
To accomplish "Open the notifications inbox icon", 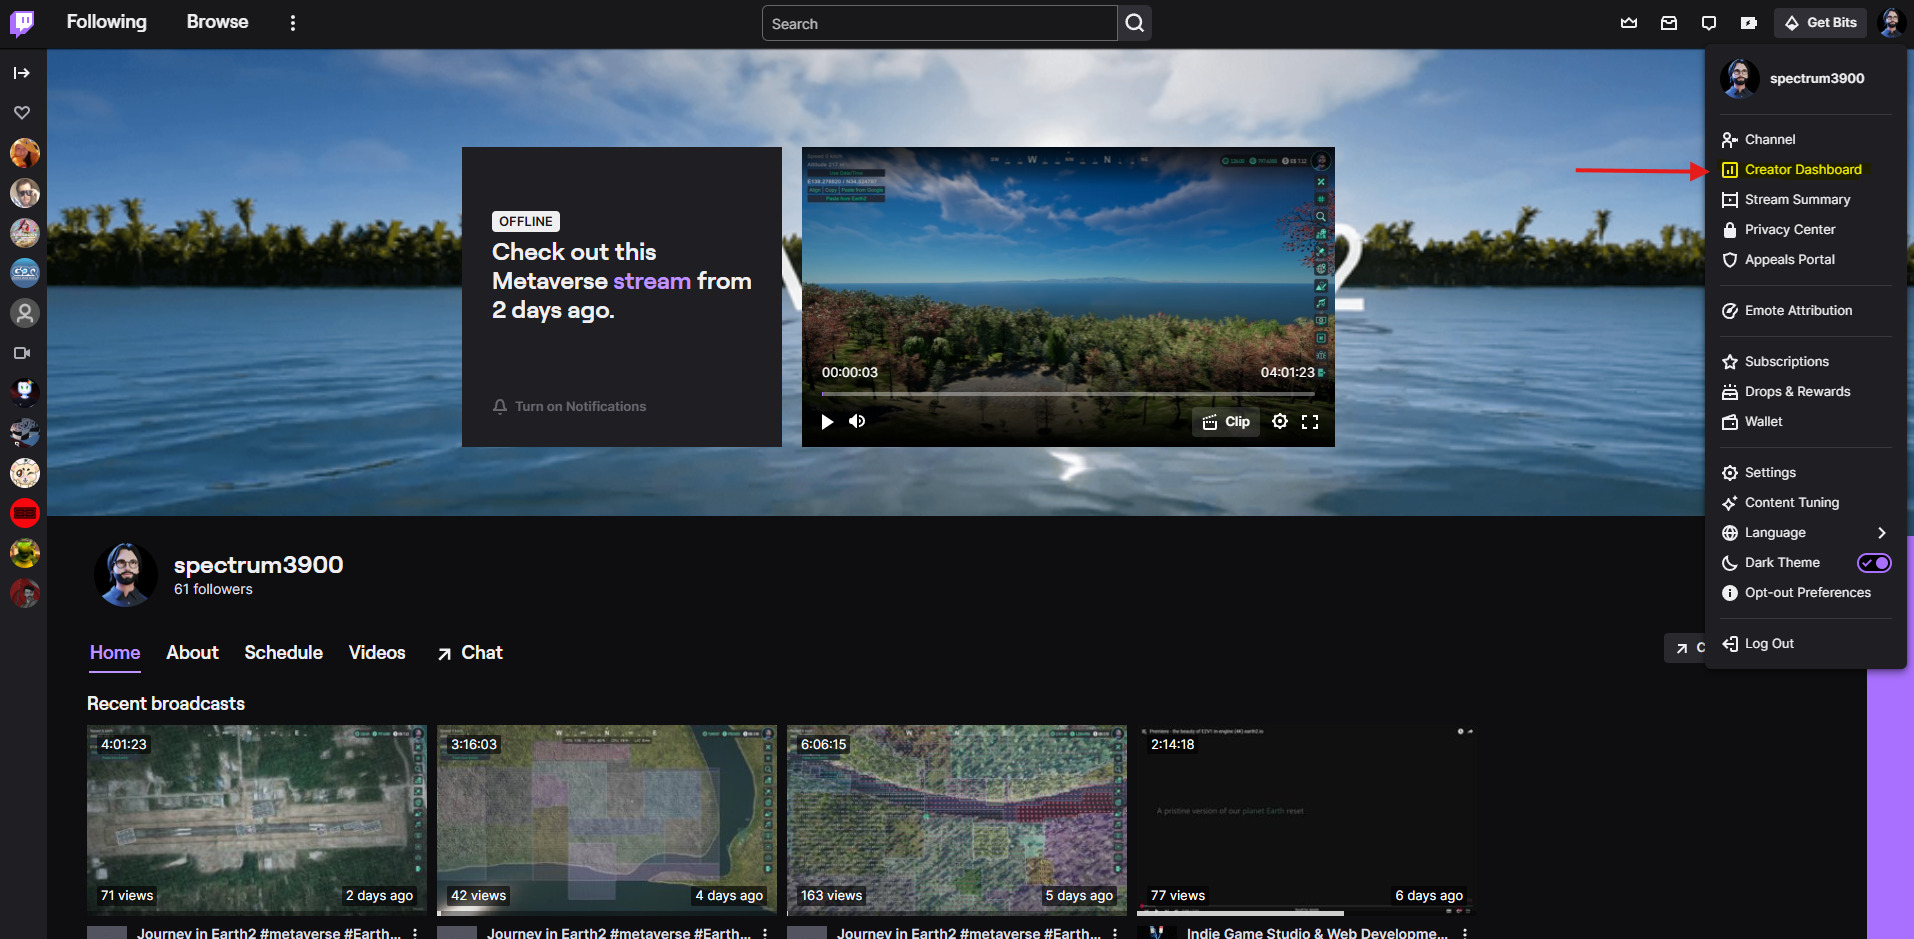I will 1669,23.
